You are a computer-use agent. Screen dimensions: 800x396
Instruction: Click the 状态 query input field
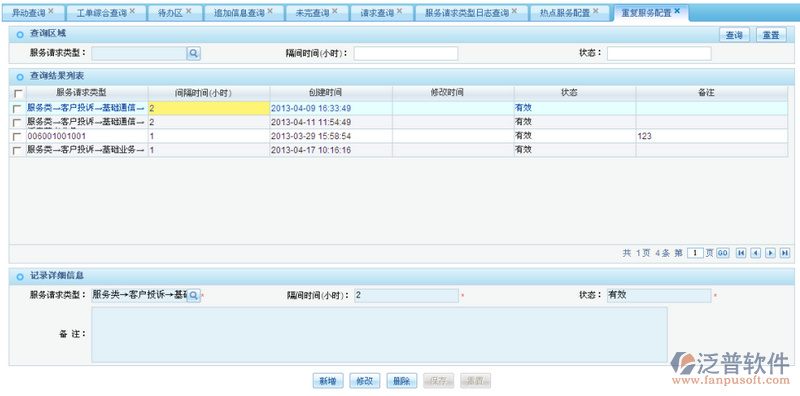pyautogui.click(x=659, y=53)
